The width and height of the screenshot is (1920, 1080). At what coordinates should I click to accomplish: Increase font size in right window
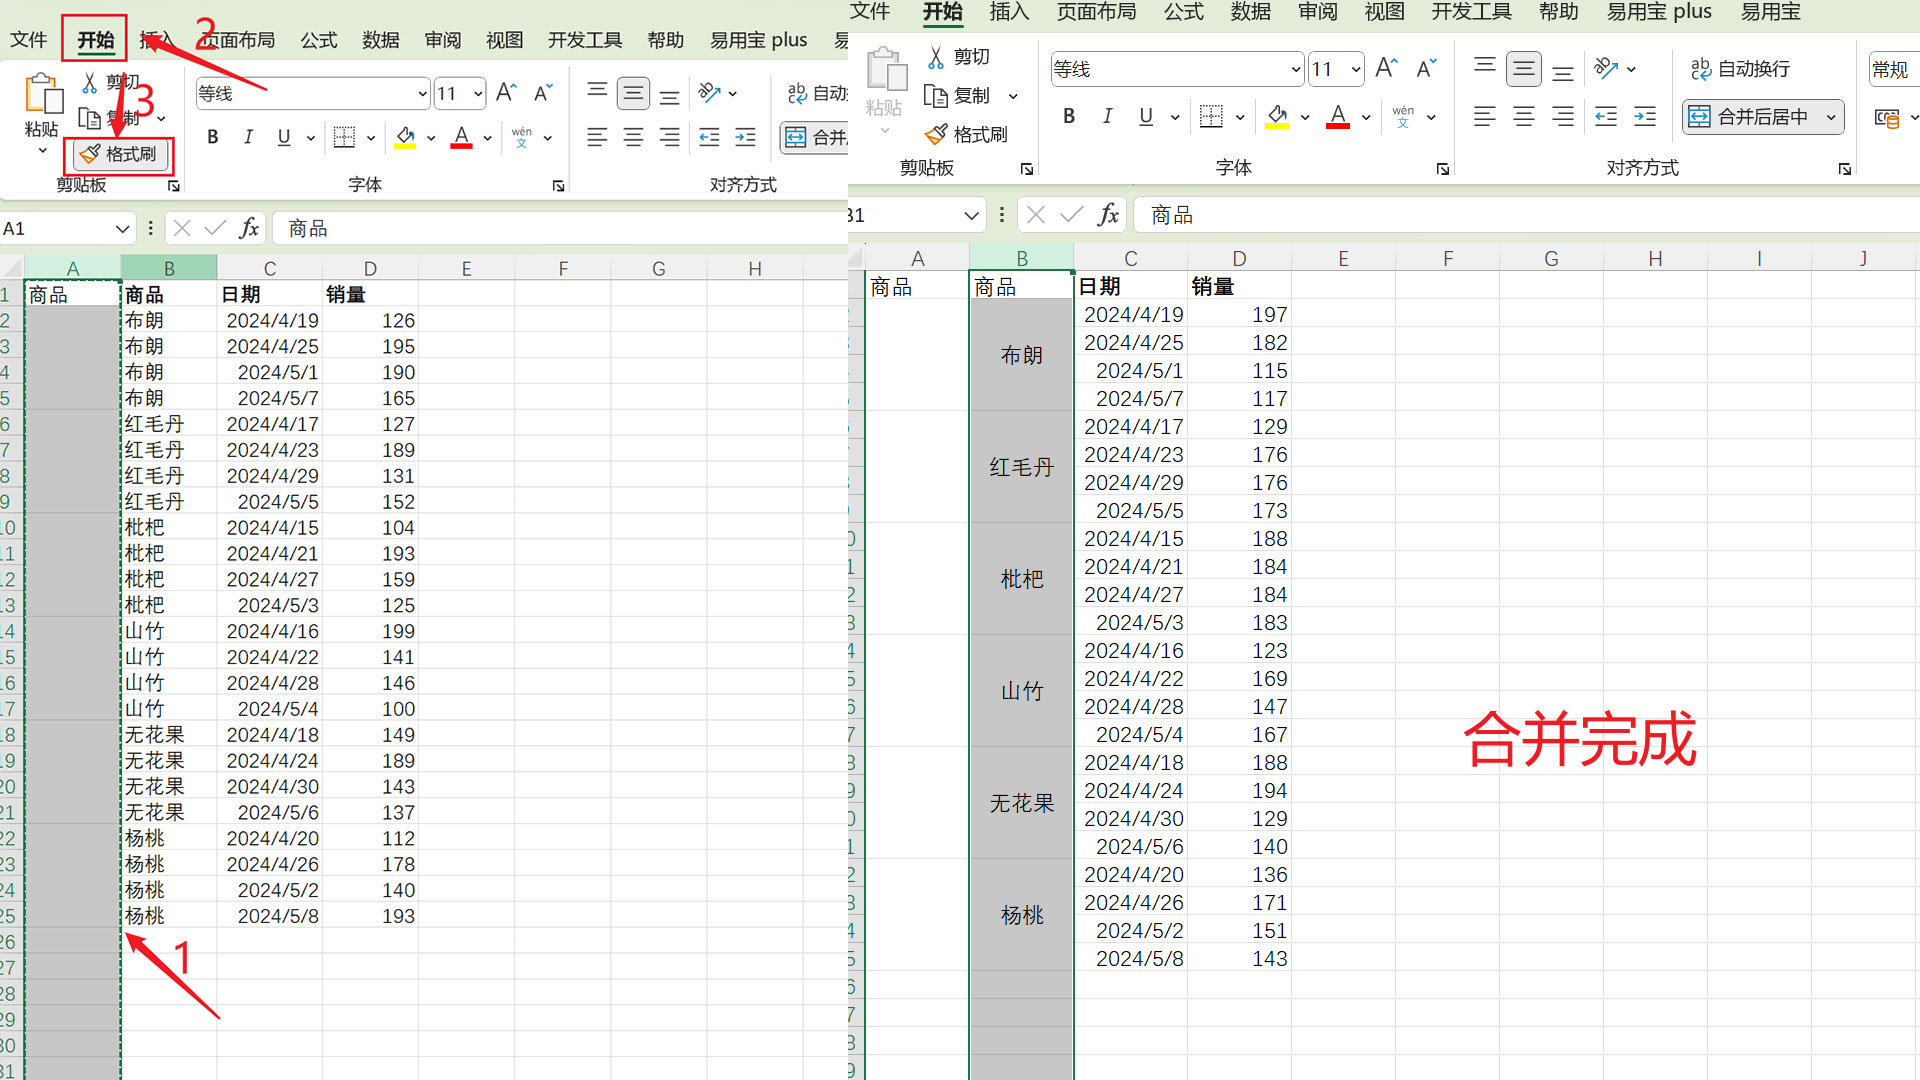[1386, 68]
